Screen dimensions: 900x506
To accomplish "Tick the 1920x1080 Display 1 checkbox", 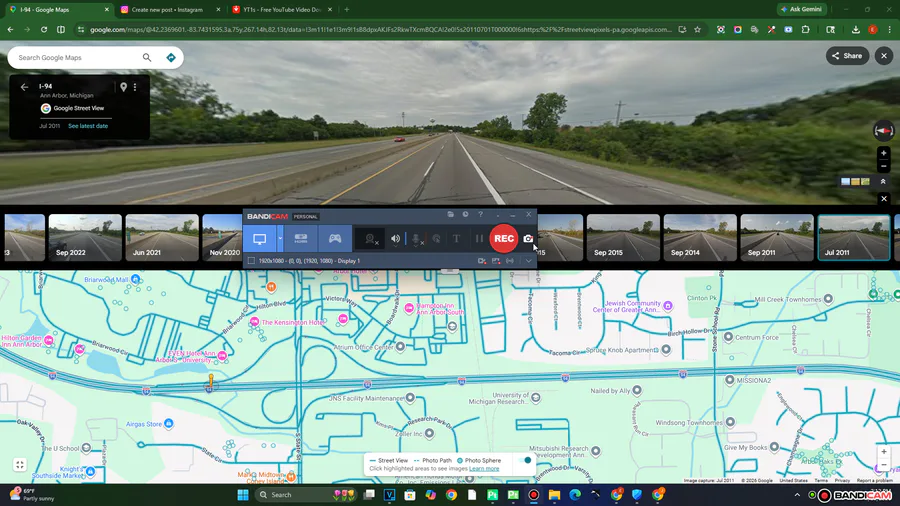I will [251, 261].
